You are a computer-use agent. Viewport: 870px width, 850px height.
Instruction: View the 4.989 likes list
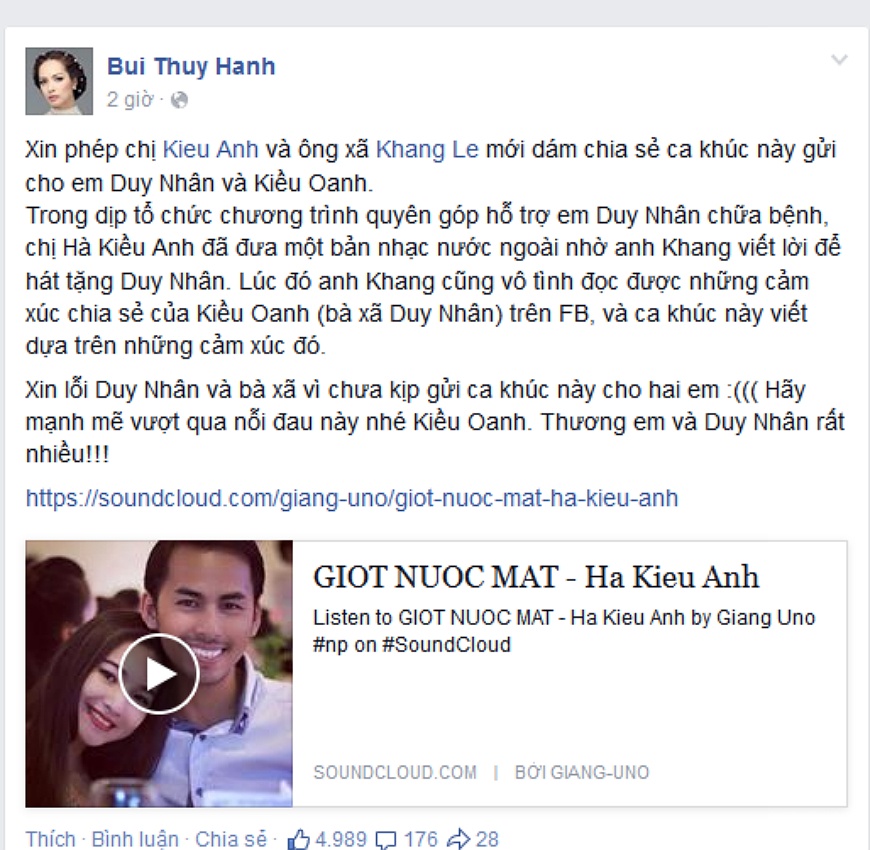pyautogui.click(x=341, y=839)
